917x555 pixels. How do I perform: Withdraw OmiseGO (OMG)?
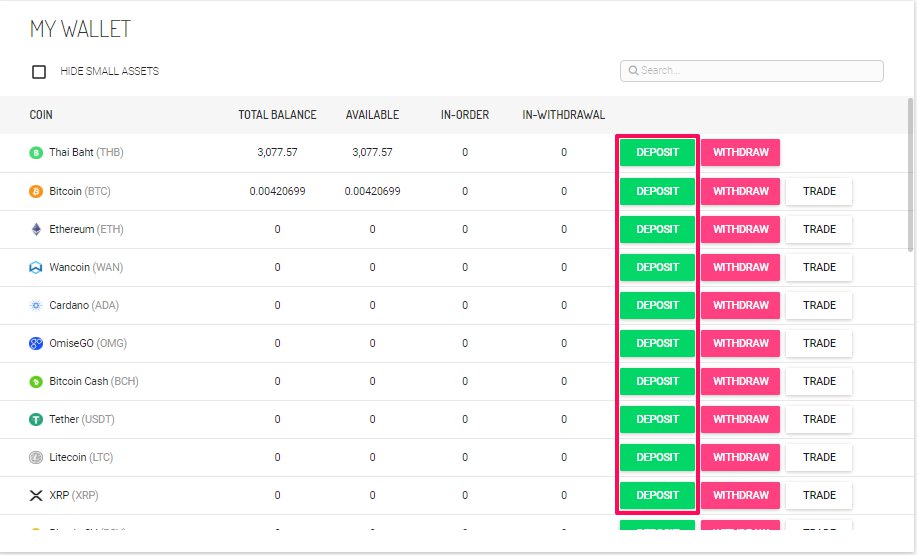pyautogui.click(x=740, y=343)
